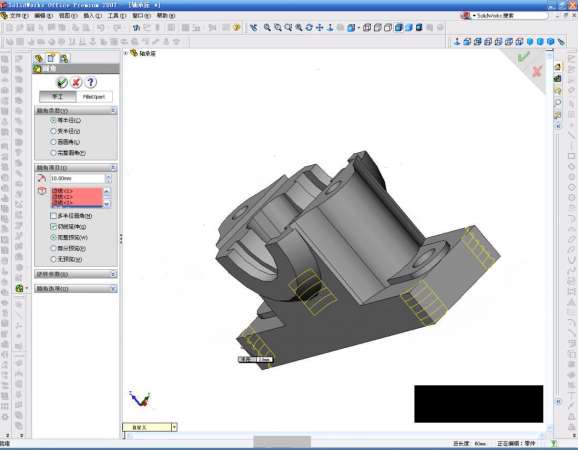This screenshot has height=450, width=578.
Task: Accept the feature via the corner green checkmark
Action: pyautogui.click(x=523, y=57)
